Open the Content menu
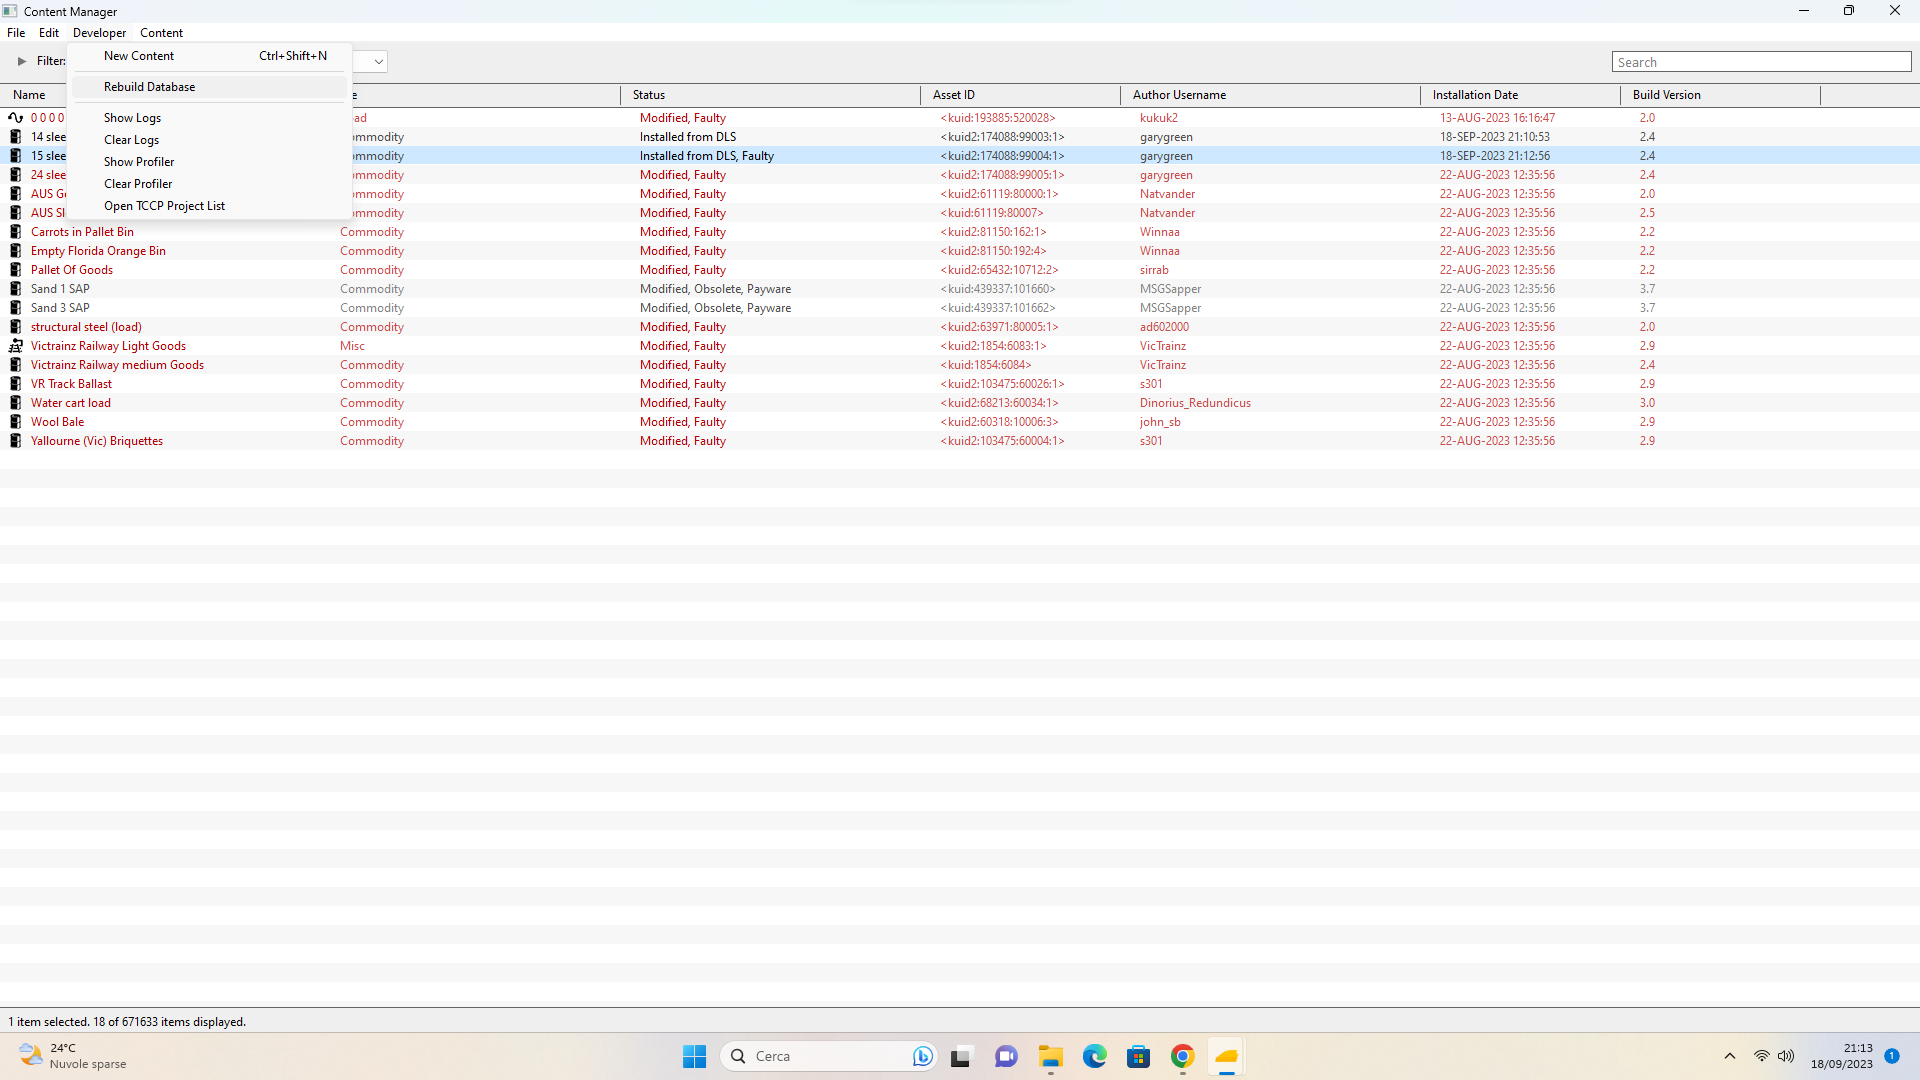 161,33
